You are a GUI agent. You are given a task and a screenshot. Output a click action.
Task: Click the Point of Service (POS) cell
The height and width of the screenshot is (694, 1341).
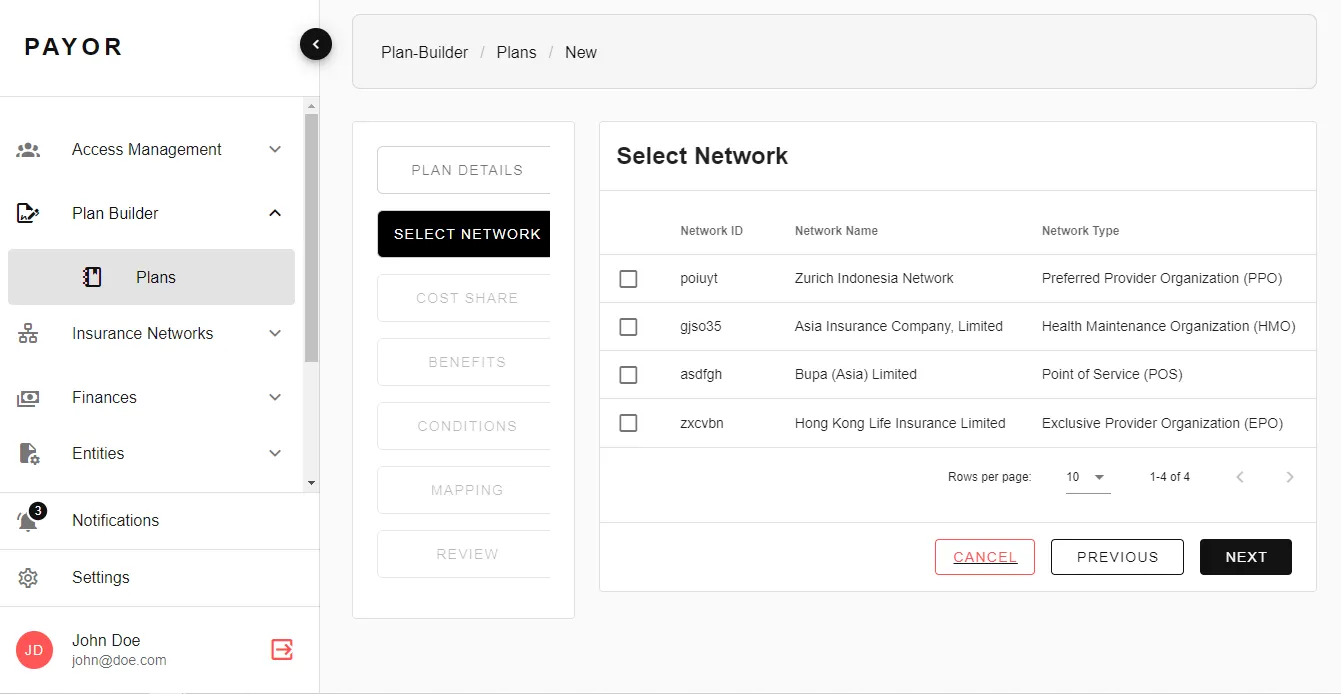1112,375
